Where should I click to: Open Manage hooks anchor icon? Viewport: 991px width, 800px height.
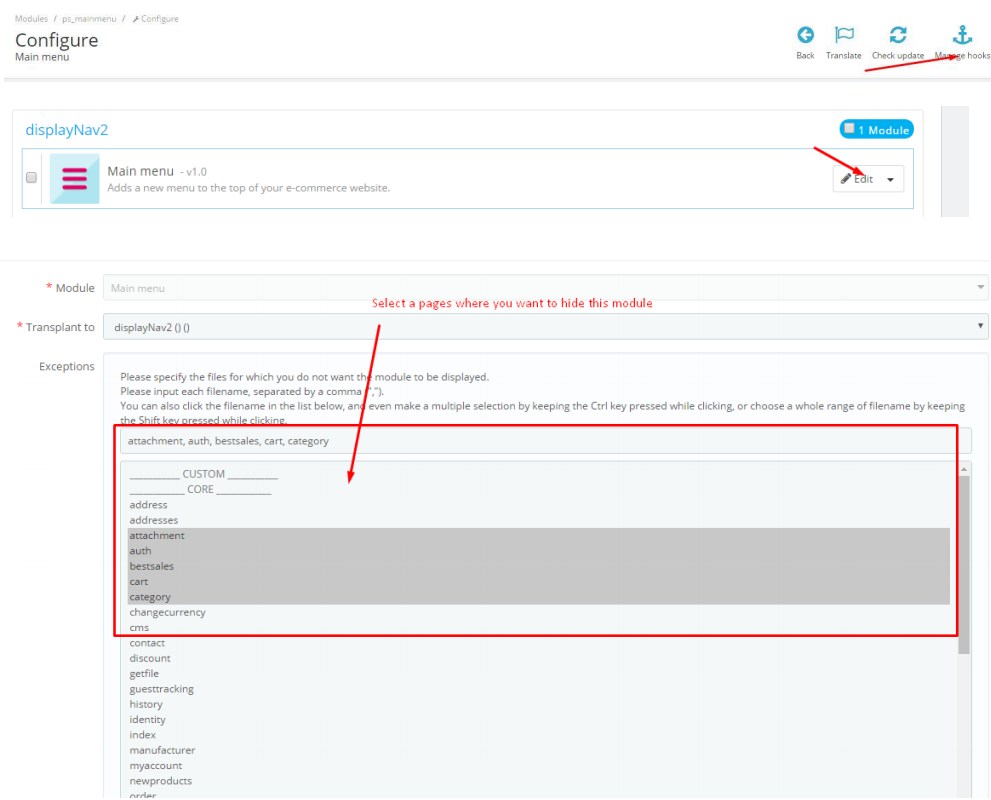tap(961, 35)
